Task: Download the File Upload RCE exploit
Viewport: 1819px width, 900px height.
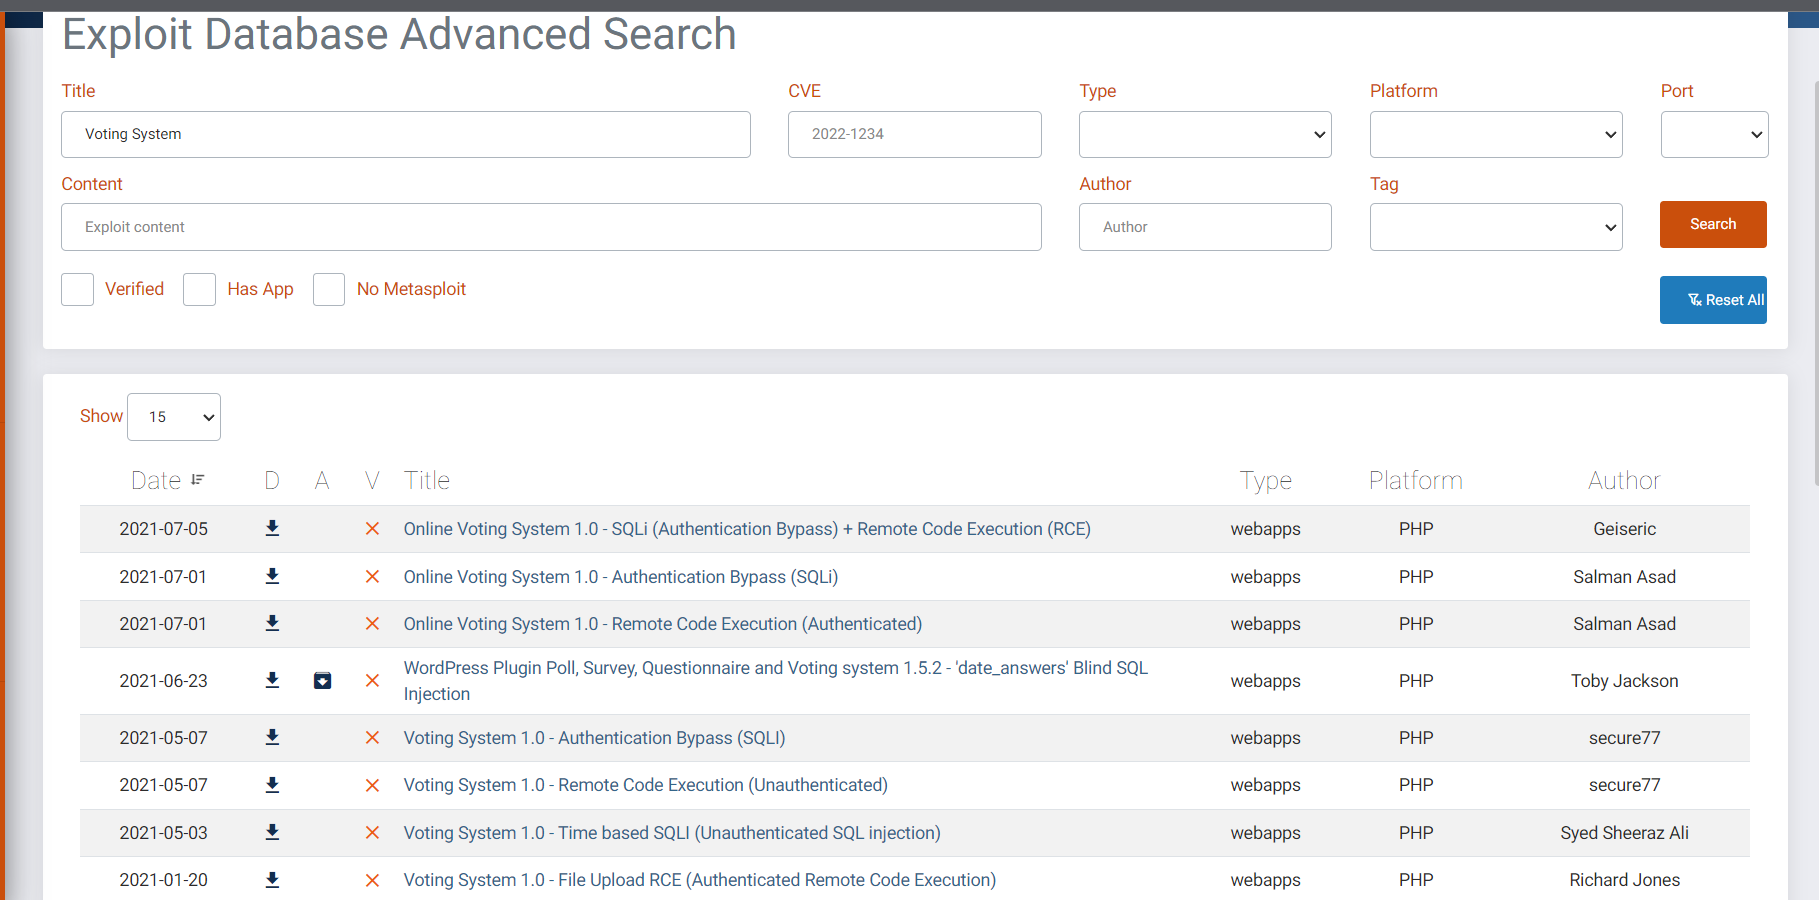Action: click(272, 880)
